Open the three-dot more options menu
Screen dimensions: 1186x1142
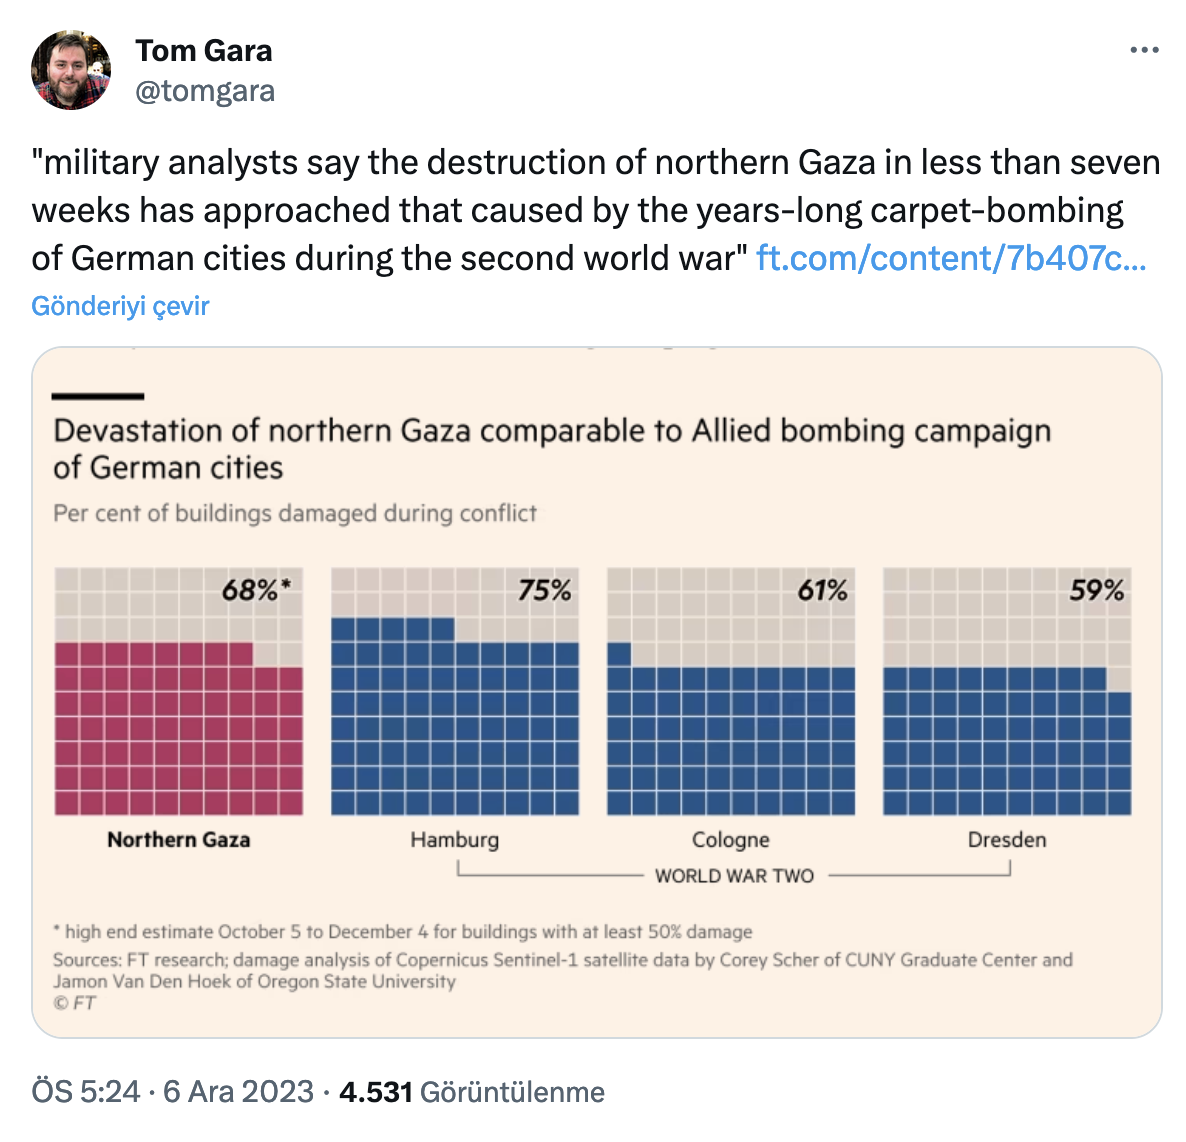tap(1144, 50)
